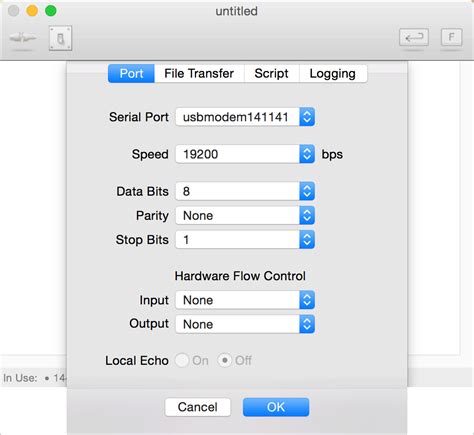Open the Speed dropdown showing 19200
This screenshot has width=474, height=435.
[x=245, y=154]
